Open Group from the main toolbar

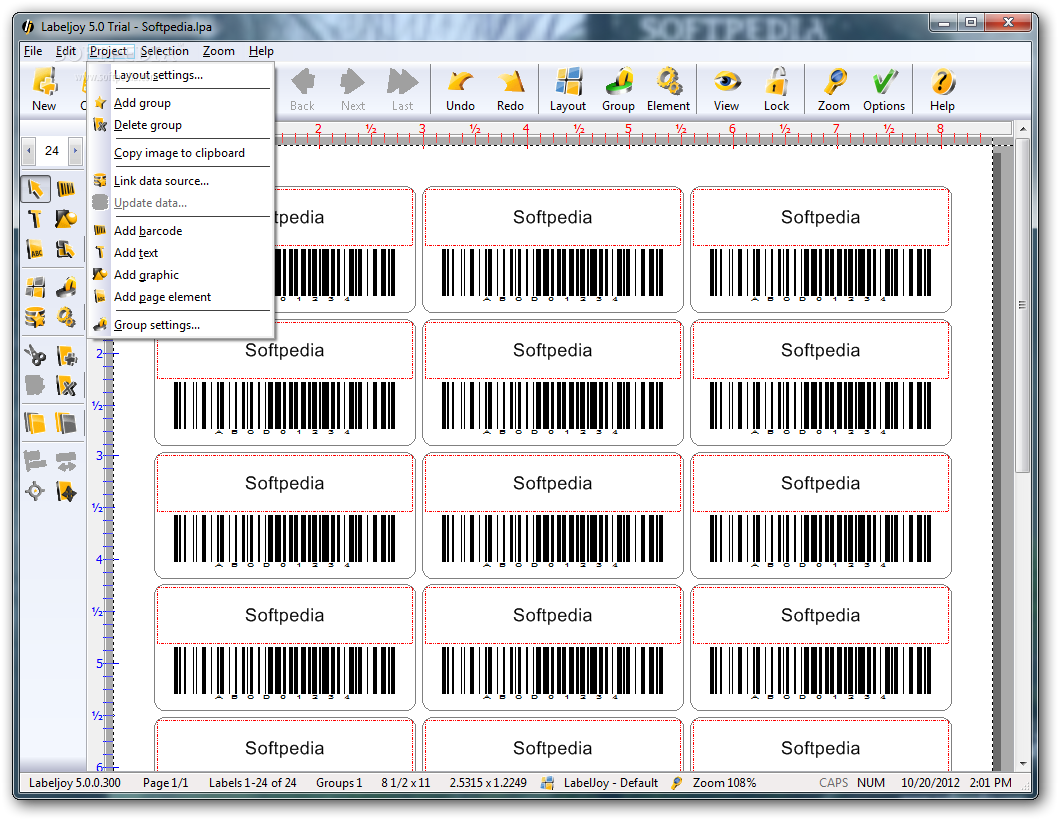[x=619, y=89]
